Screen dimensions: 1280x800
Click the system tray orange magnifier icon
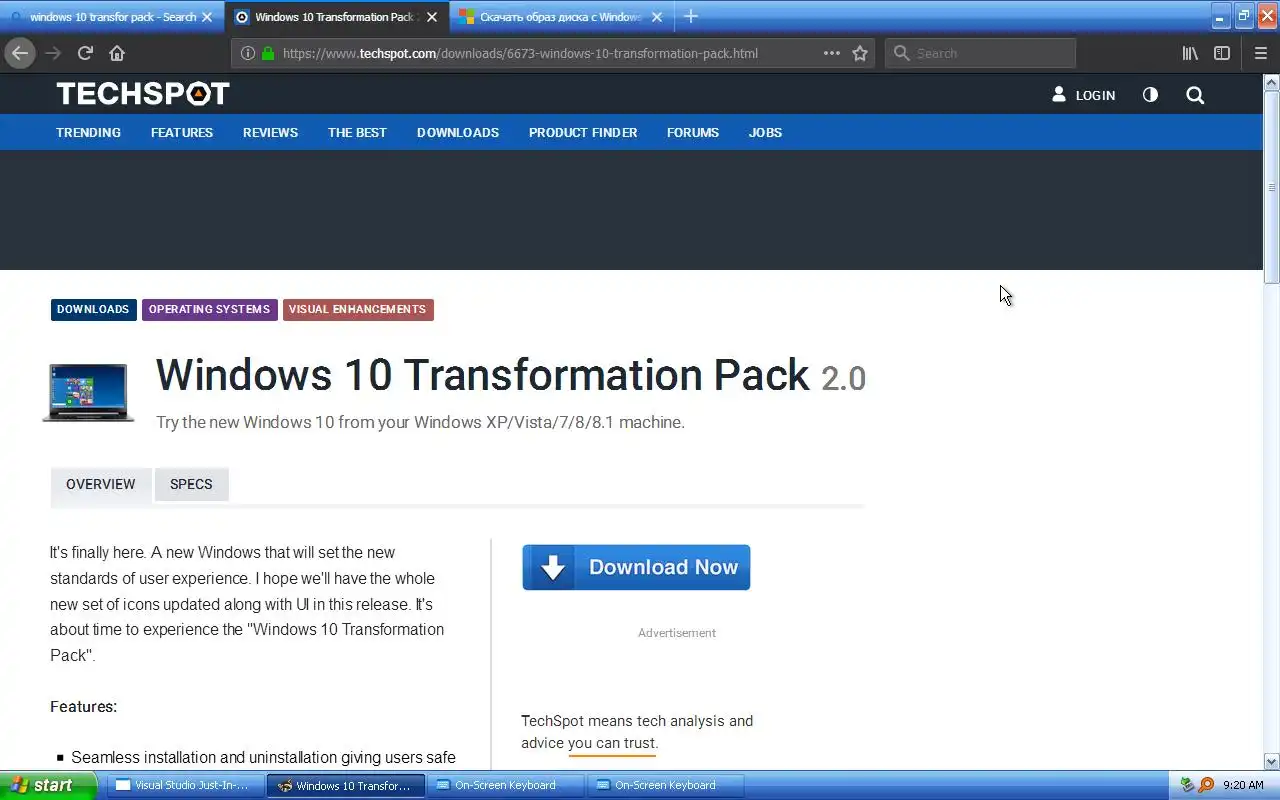[x=1206, y=785]
